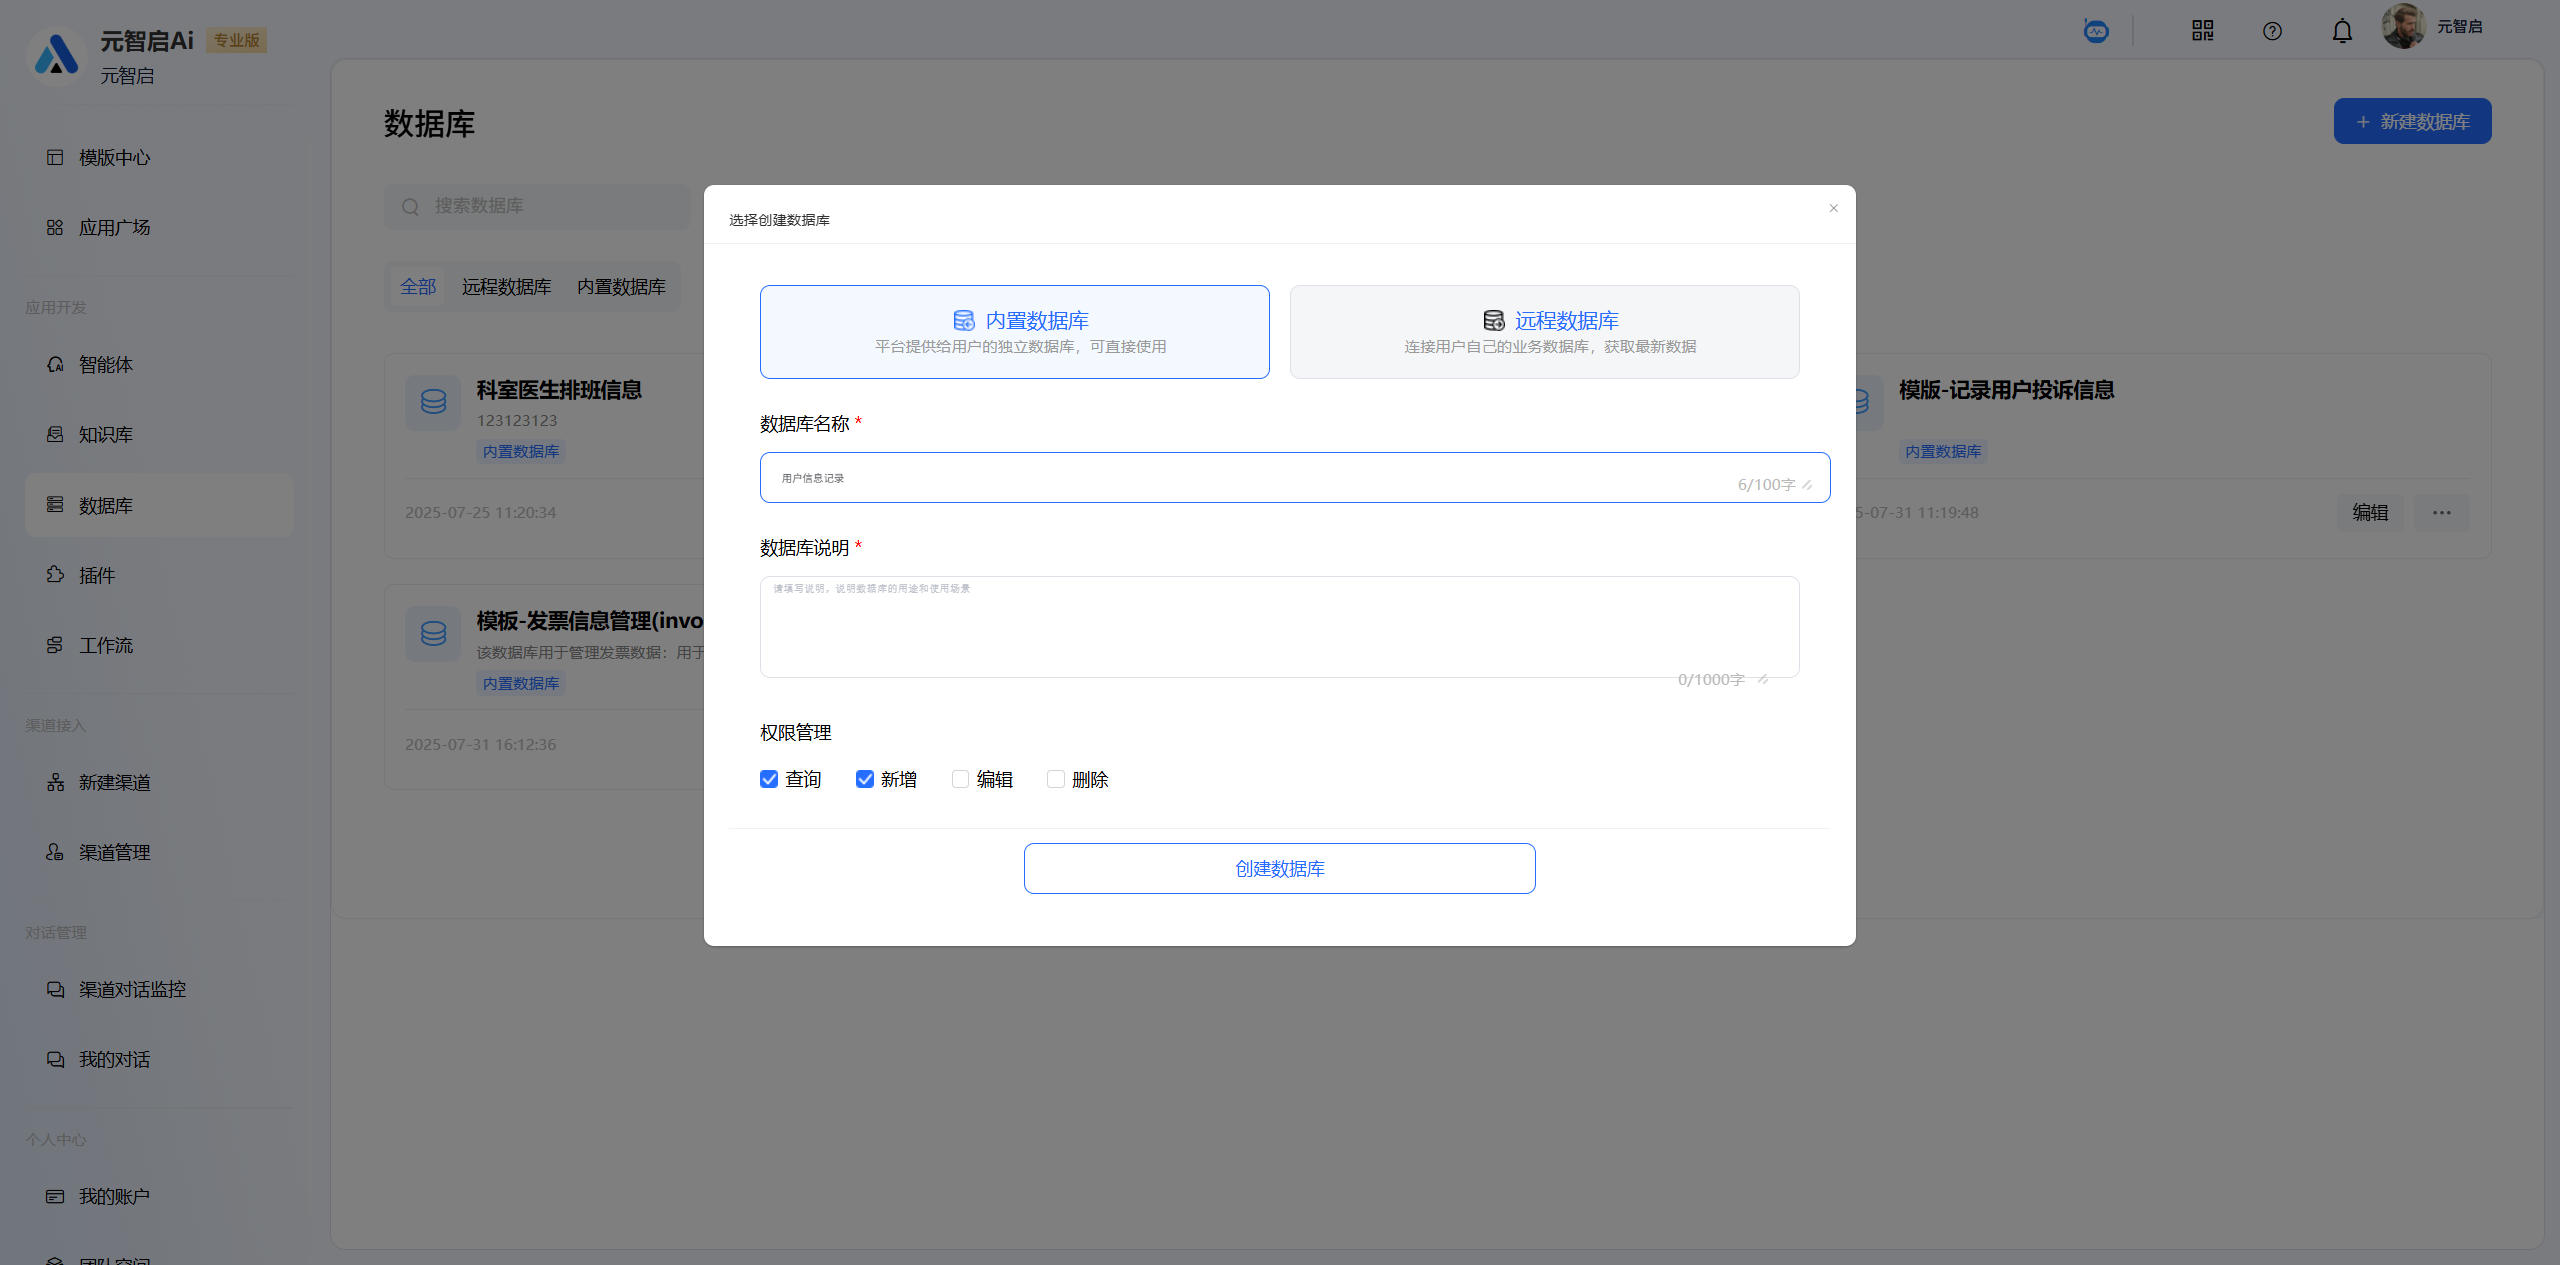Screen dimensions: 2560x1265
Task: Uncheck the 查询 permission checkbox
Action: pos(769,779)
